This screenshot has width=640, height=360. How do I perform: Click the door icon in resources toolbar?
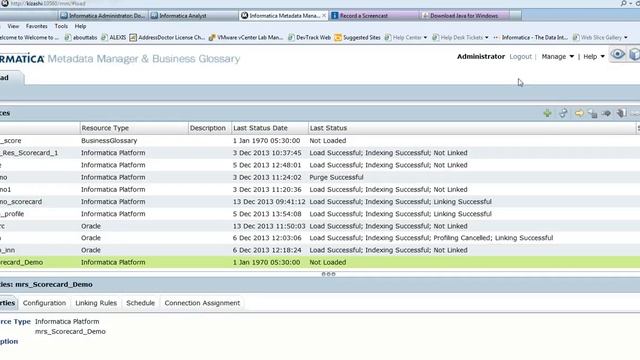pyautogui.click(x=621, y=113)
